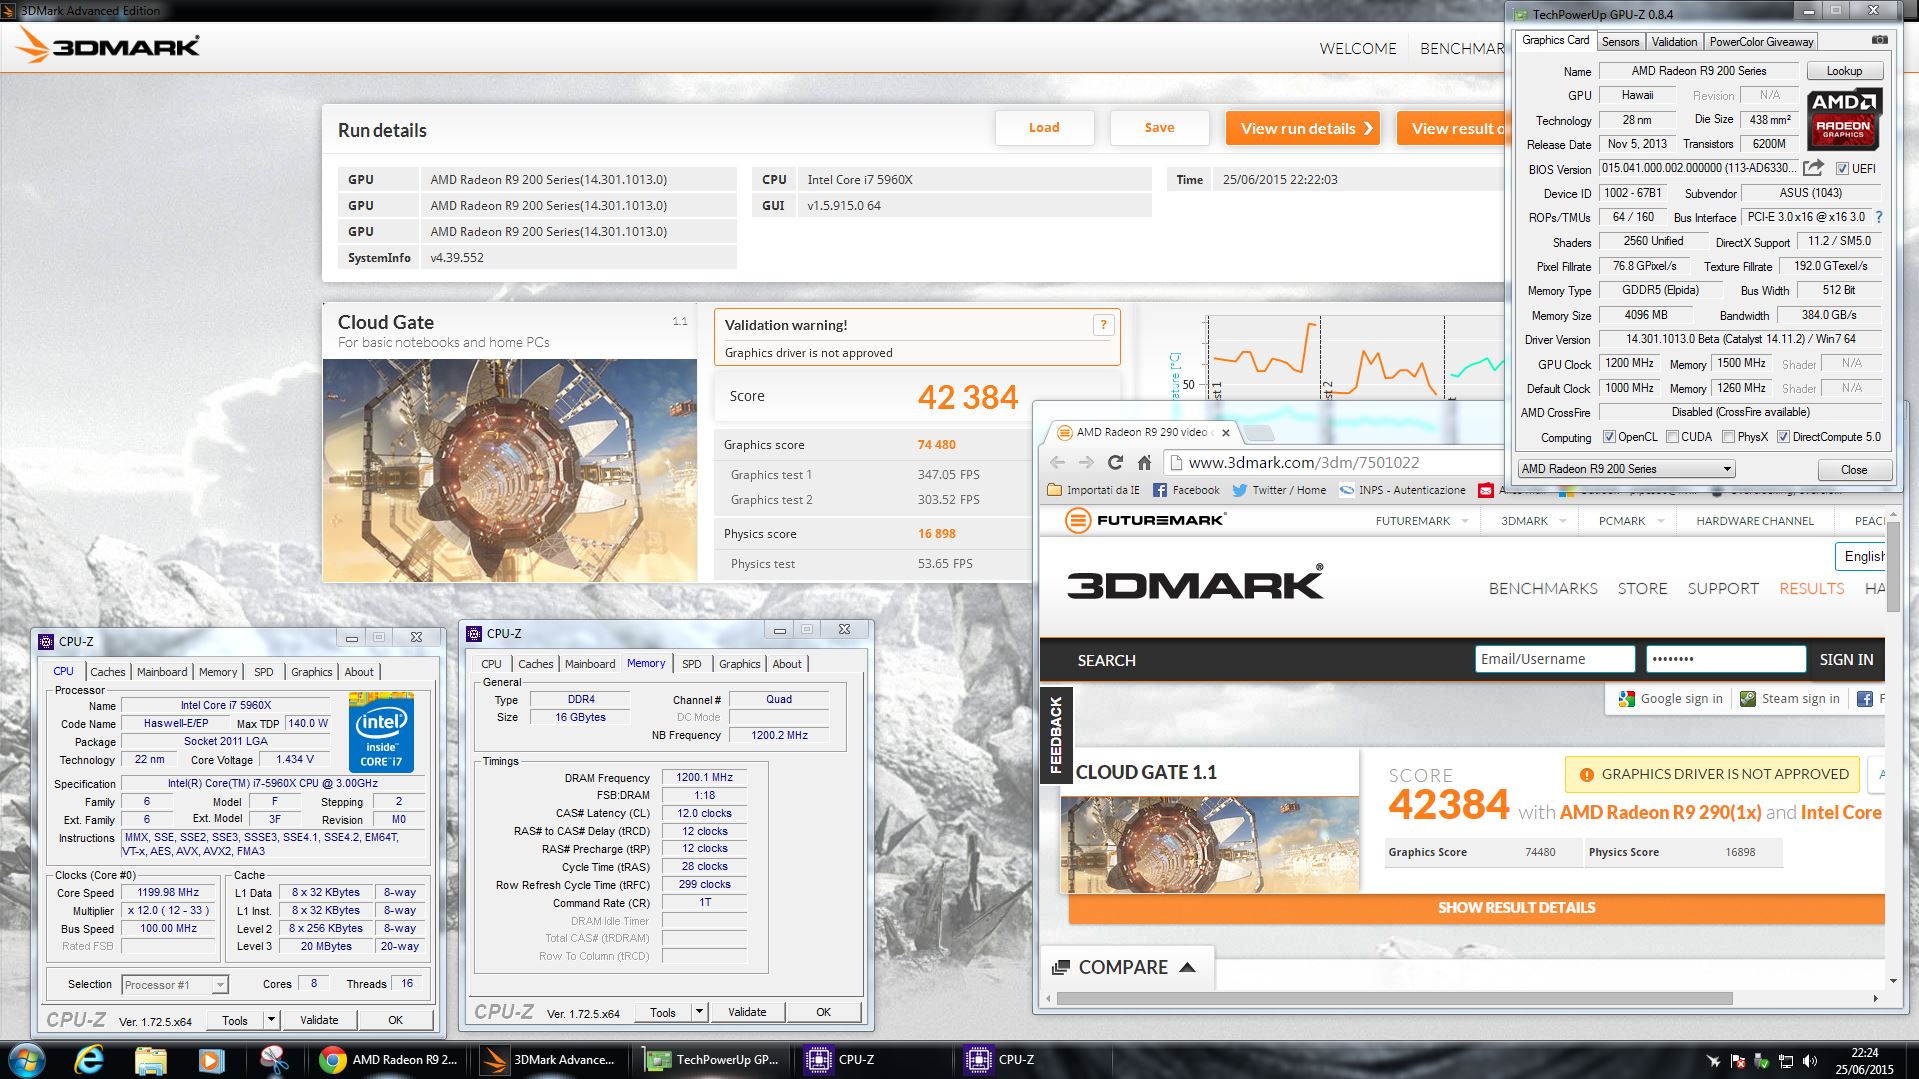The width and height of the screenshot is (1919, 1079).
Task: Click the View run details button
Action: point(1304,128)
